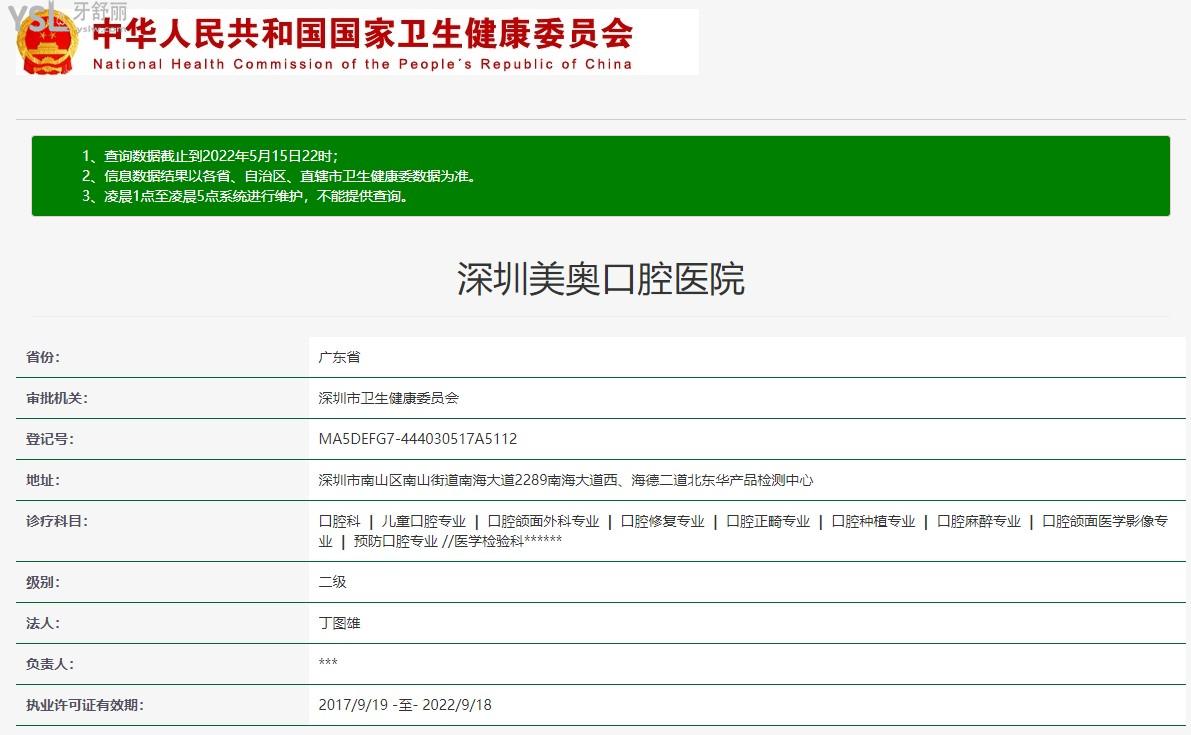Click the hospital heading 深圳美奥口腔医院
The height and width of the screenshot is (735, 1191).
coord(601,279)
